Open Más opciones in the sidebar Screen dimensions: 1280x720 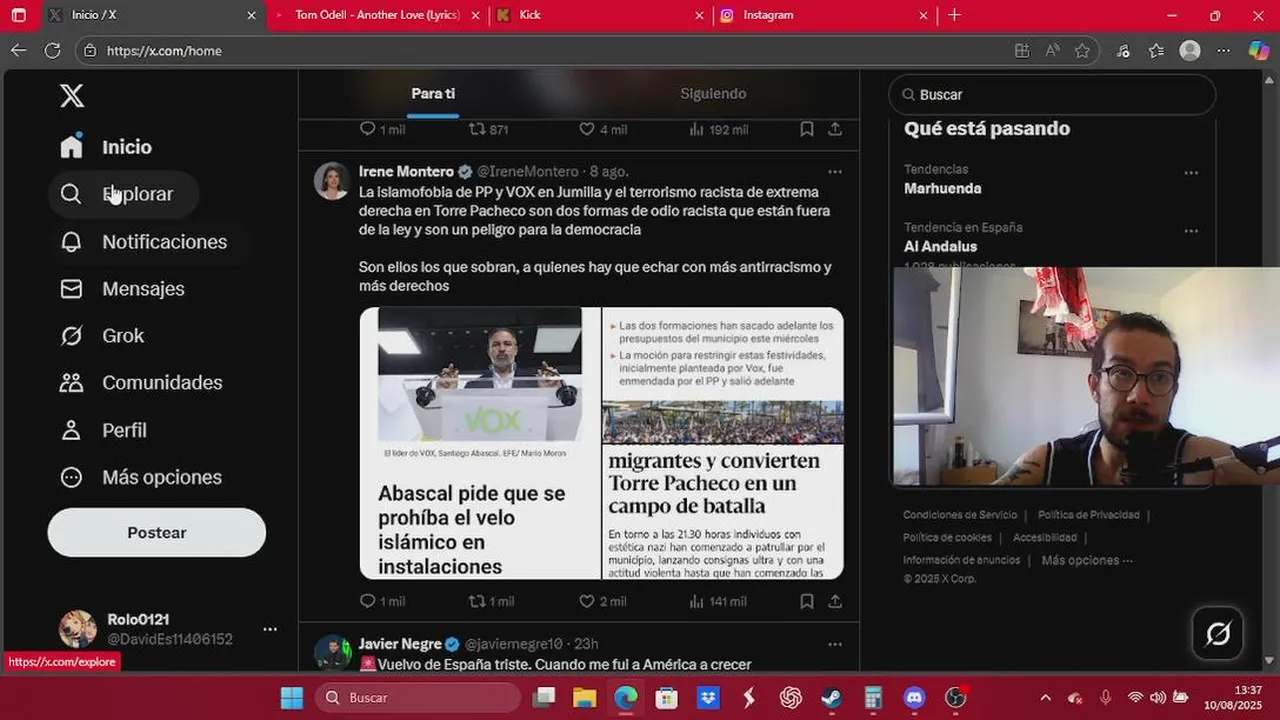click(x=141, y=477)
